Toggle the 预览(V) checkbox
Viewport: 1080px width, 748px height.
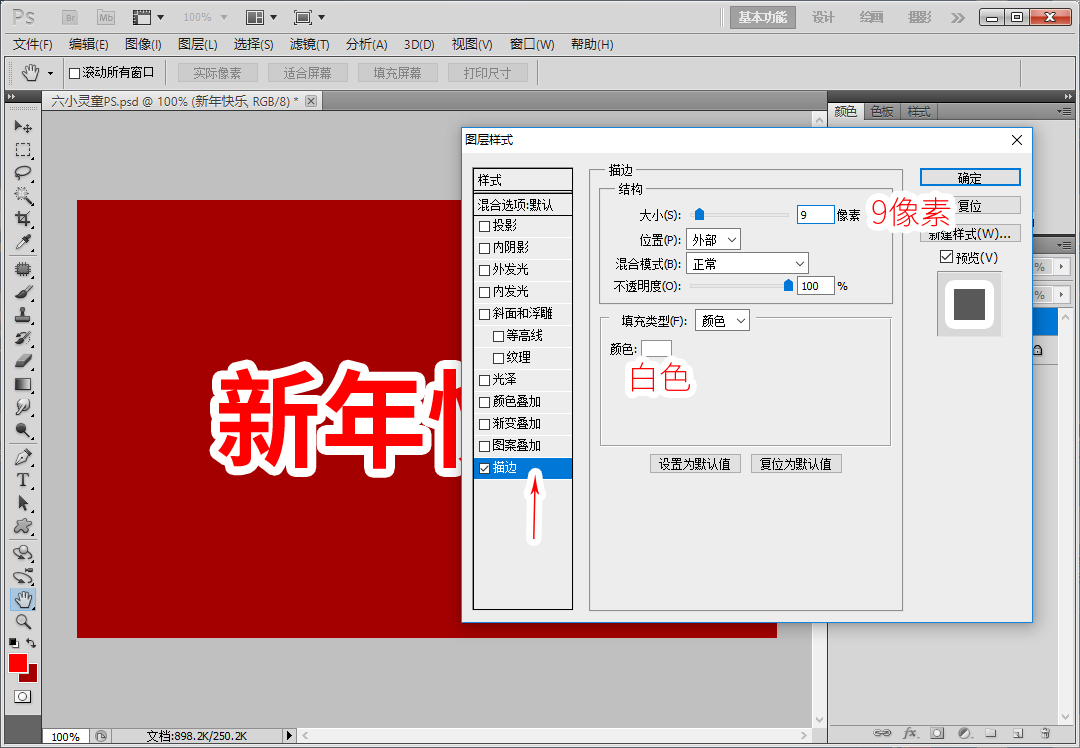coord(946,257)
